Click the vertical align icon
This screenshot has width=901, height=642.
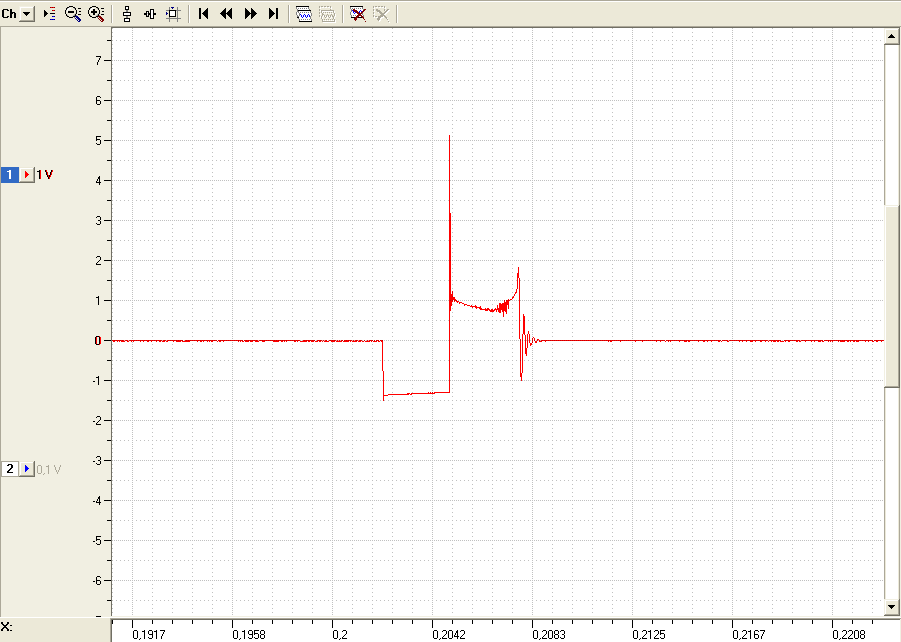pyautogui.click(x=127, y=14)
